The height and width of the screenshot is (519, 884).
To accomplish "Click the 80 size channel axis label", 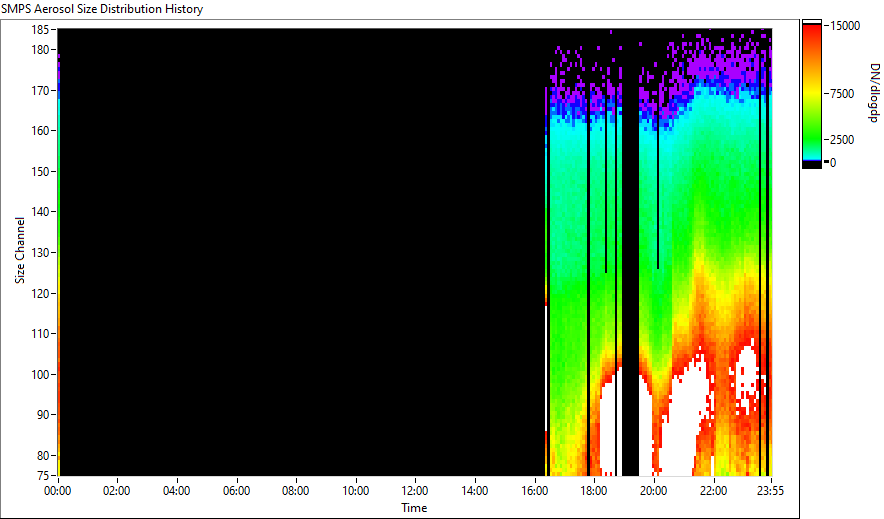I will tap(43, 455).
